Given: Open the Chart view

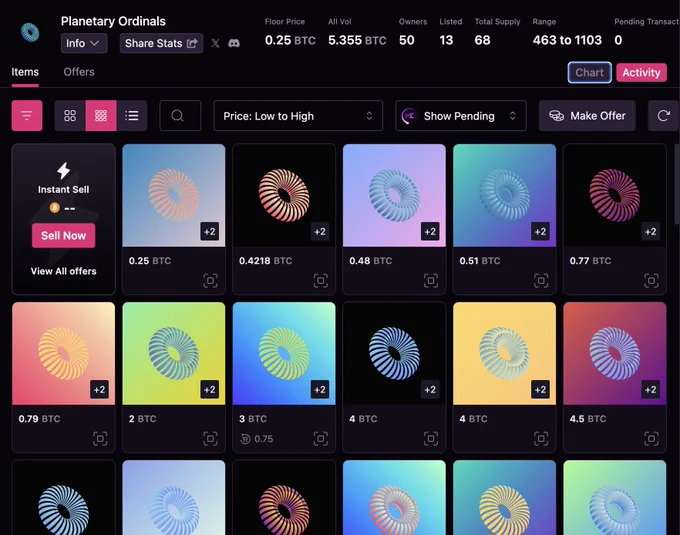Looking at the screenshot, I should [x=589, y=72].
